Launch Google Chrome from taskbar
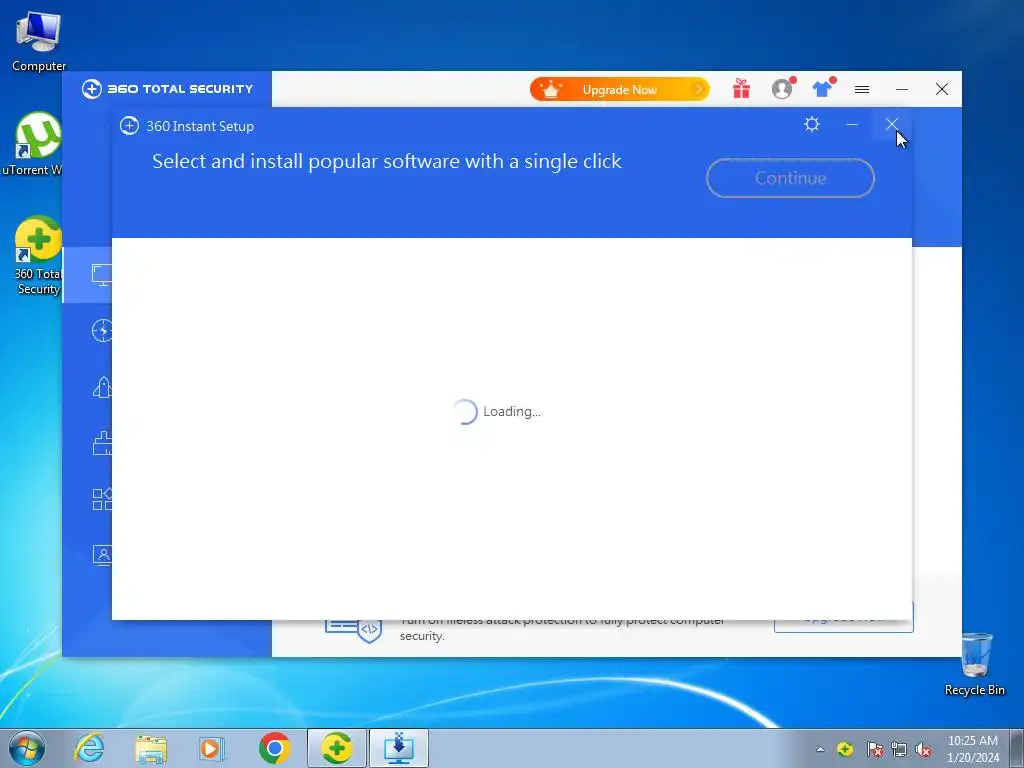Image resolution: width=1024 pixels, height=768 pixels. (x=274, y=748)
